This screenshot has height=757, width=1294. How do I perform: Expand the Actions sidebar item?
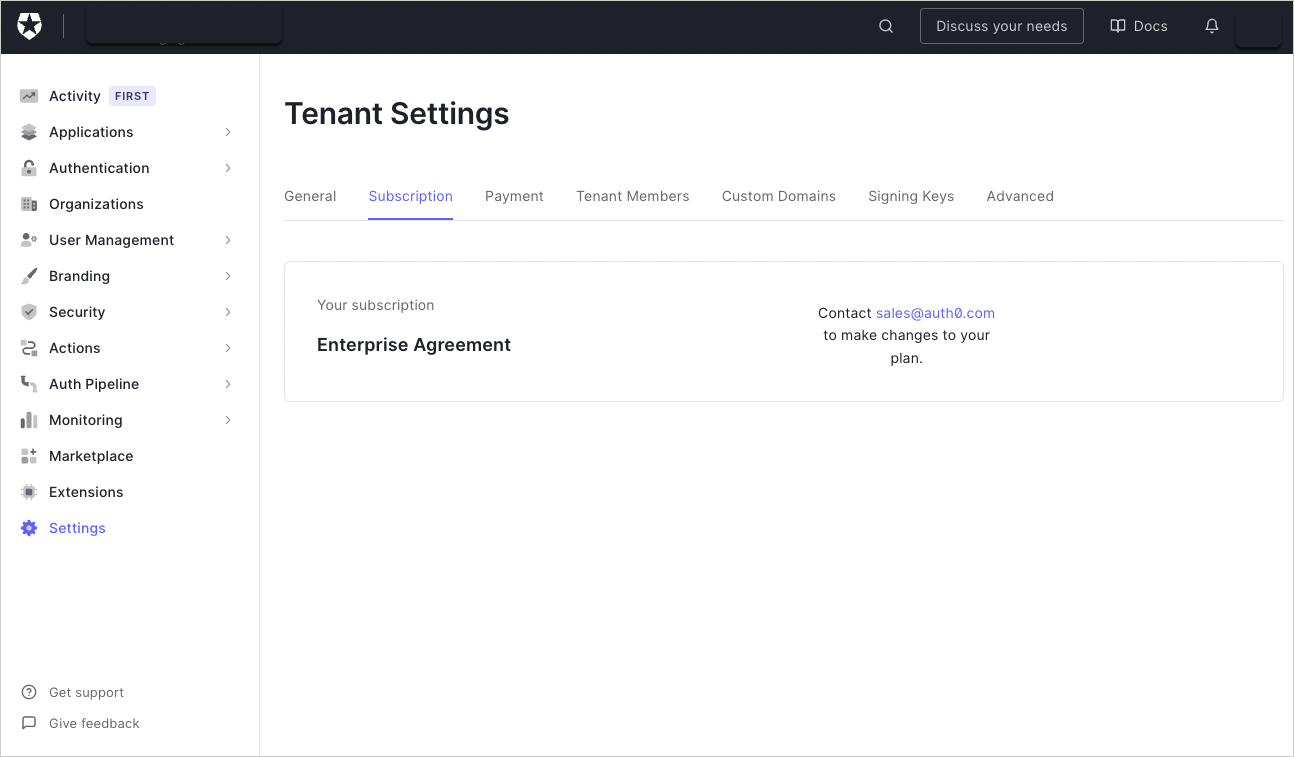point(227,347)
